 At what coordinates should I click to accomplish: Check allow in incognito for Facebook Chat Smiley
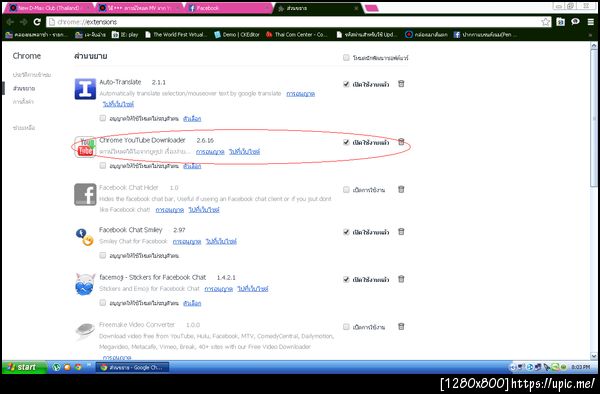coord(103,255)
